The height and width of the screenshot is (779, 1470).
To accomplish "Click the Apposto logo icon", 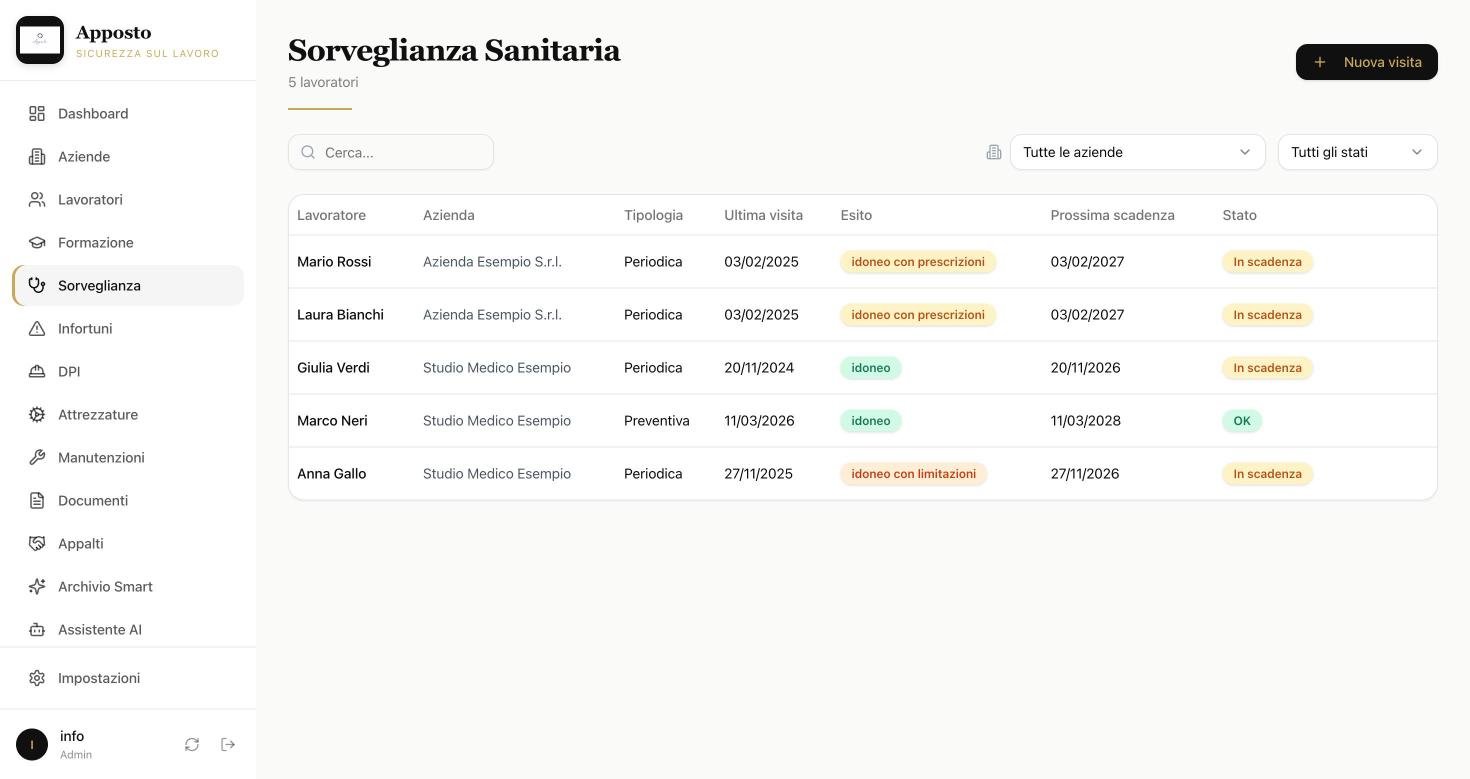I will click(x=40, y=40).
